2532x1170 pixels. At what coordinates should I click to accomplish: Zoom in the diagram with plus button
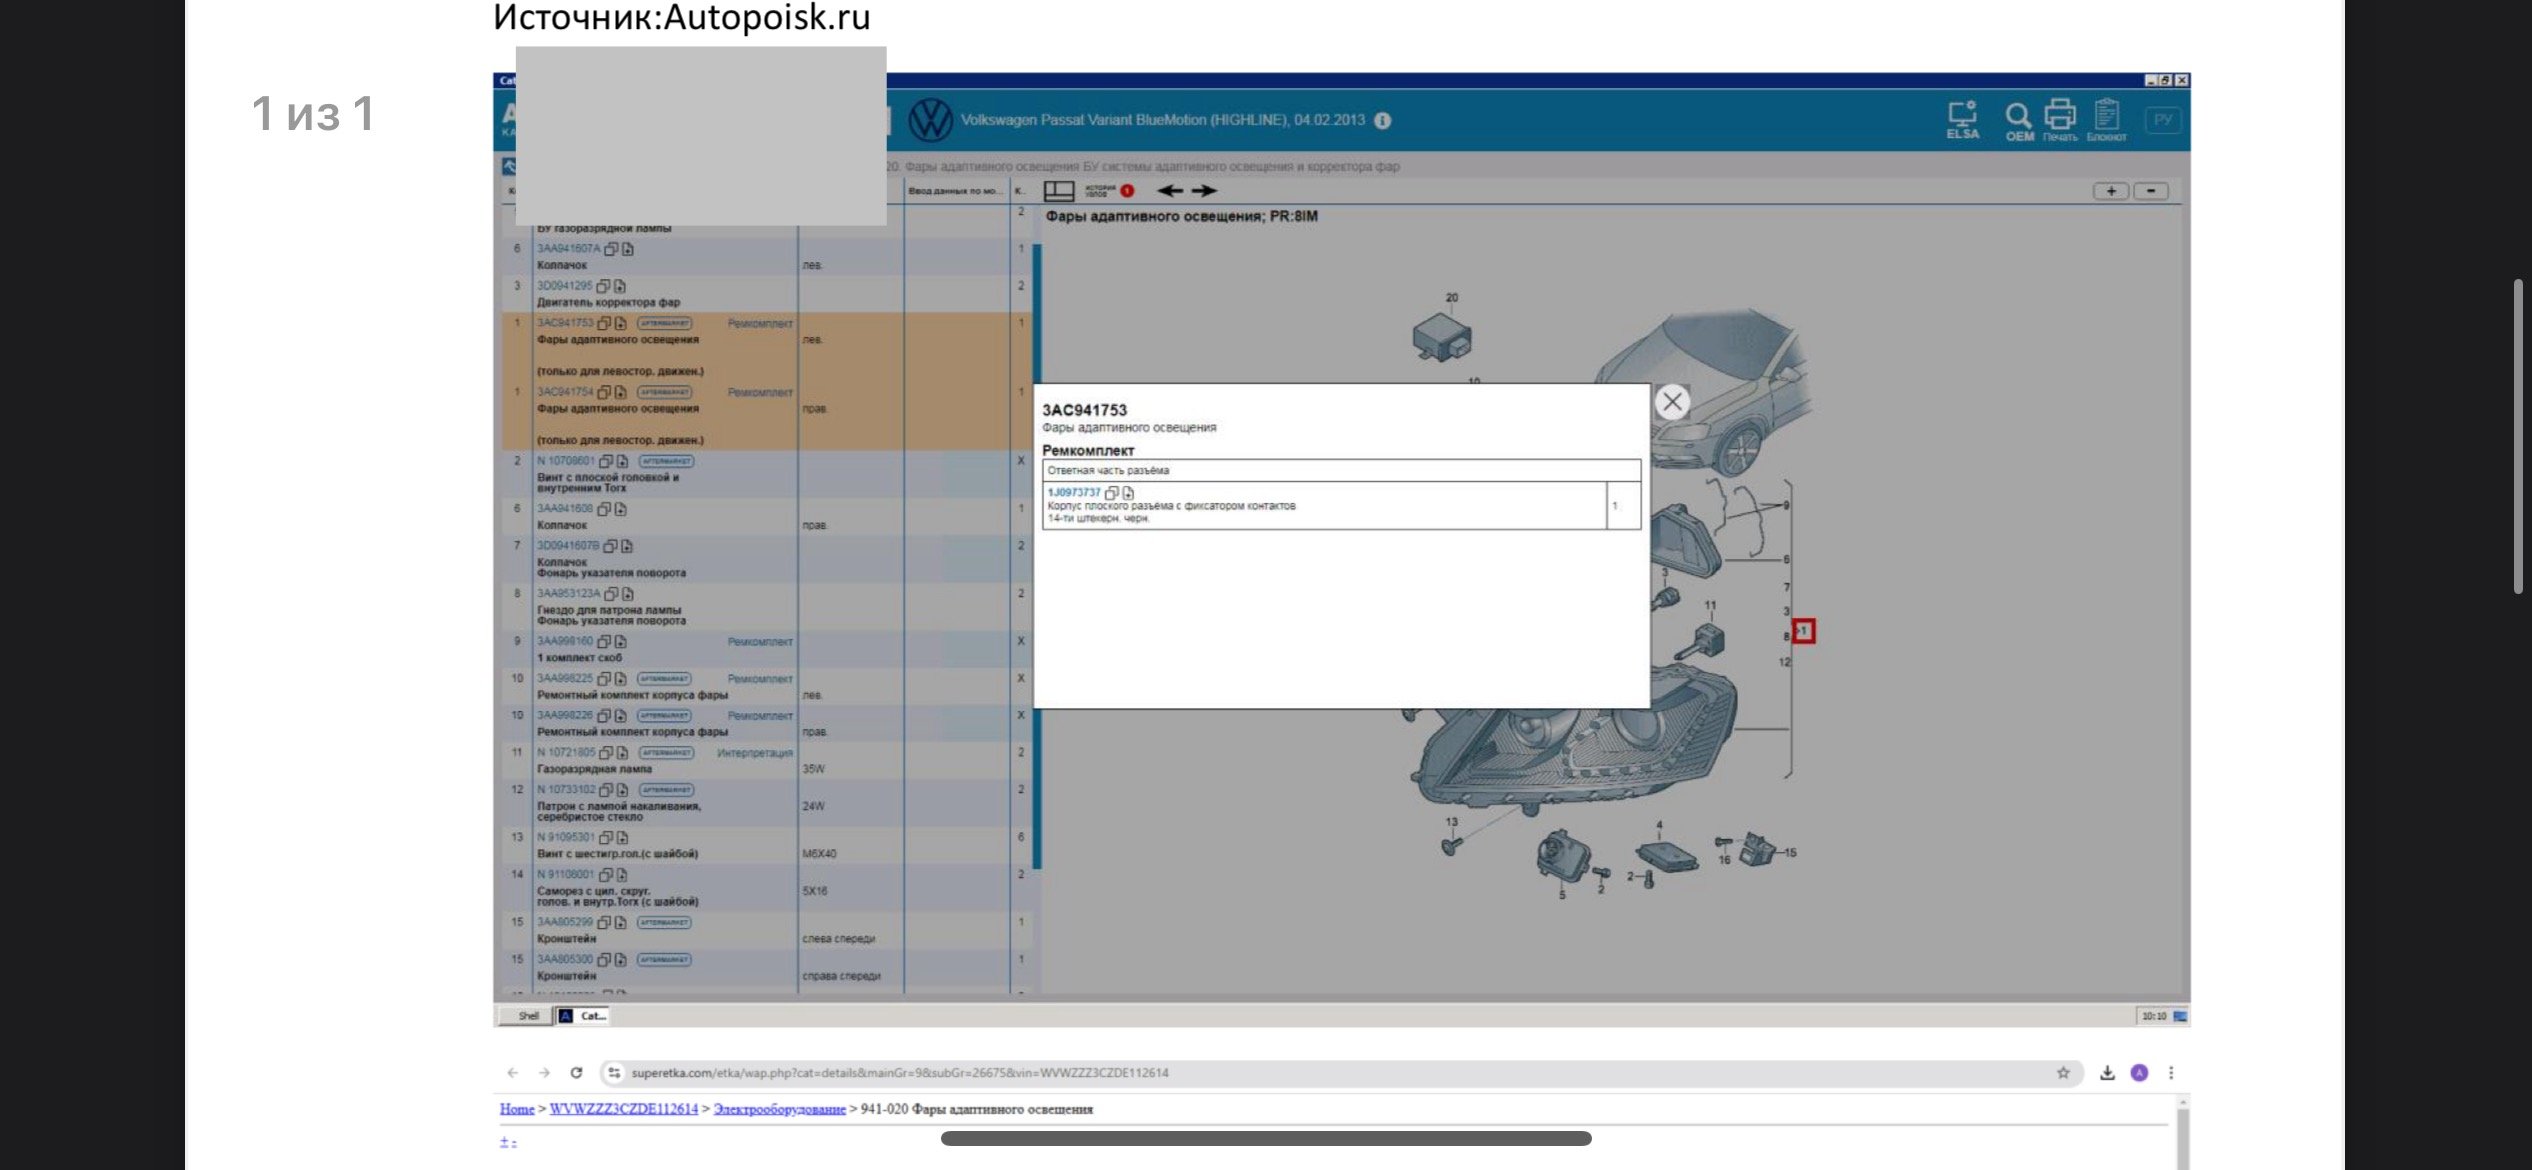pyautogui.click(x=2111, y=190)
